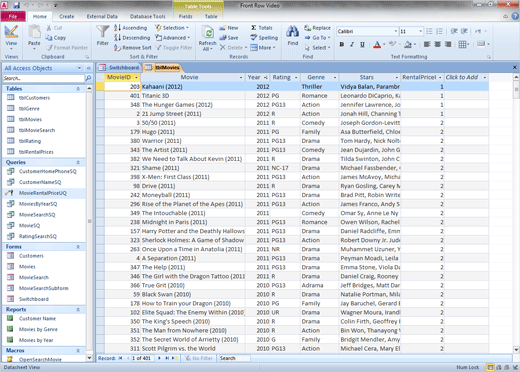
Task: Collapse the Tables group
Action: click(78, 89)
